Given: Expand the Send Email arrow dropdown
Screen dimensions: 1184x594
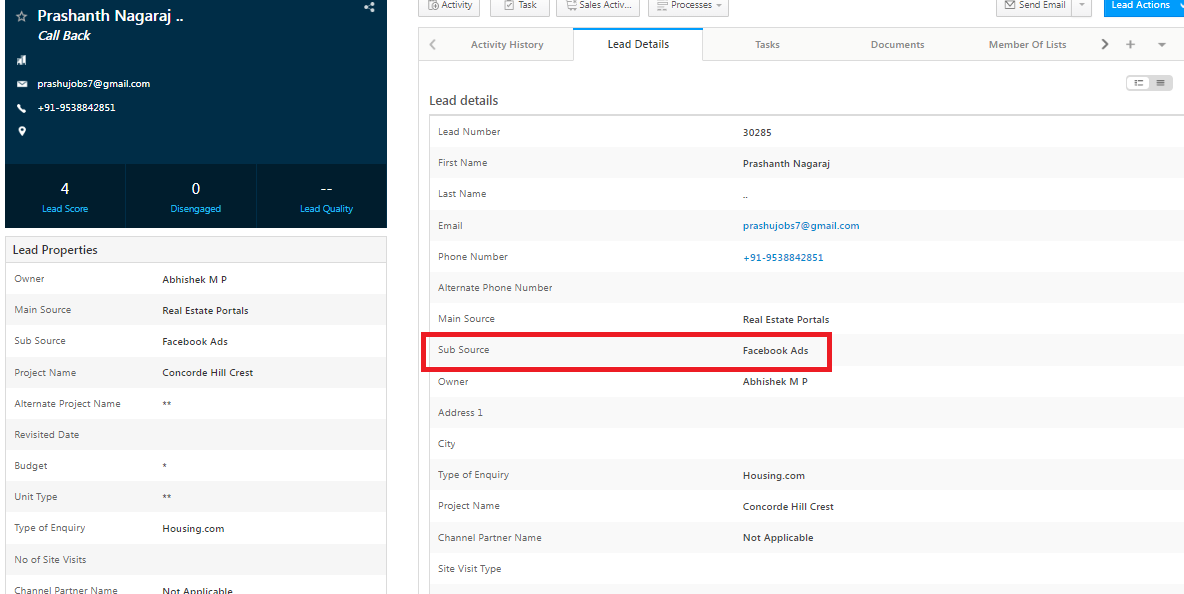Looking at the screenshot, I should [1082, 5].
